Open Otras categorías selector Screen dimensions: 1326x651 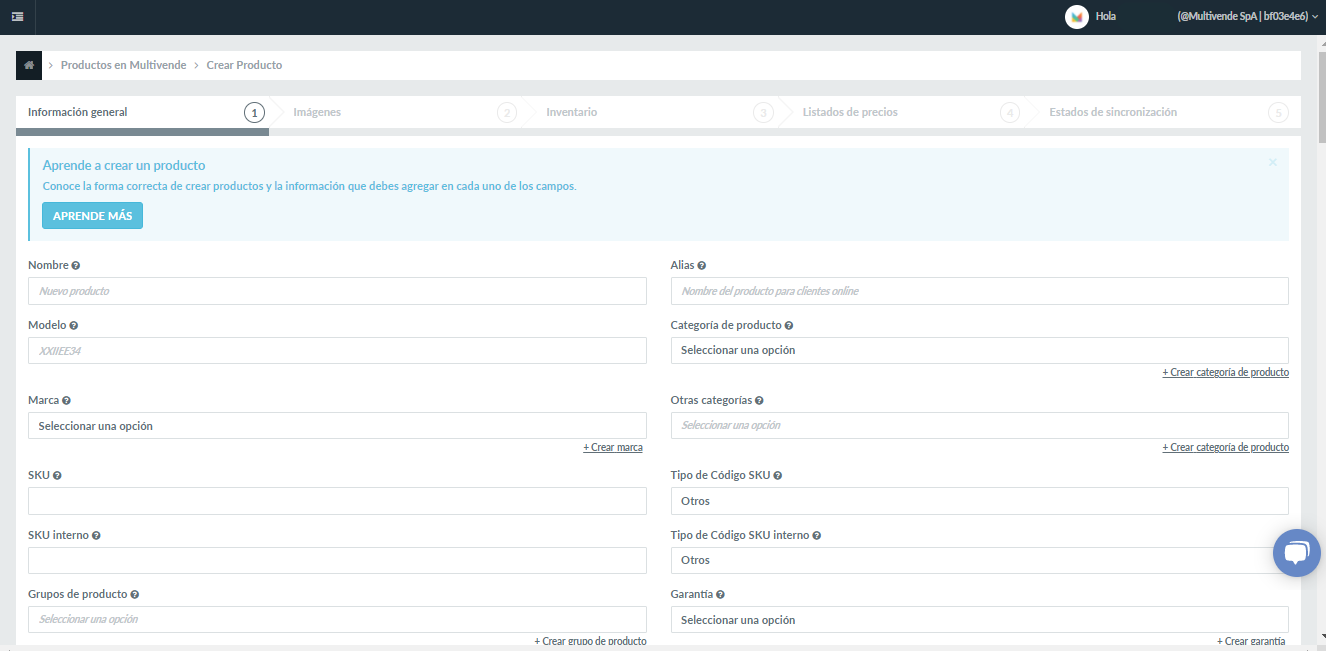pos(979,425)
